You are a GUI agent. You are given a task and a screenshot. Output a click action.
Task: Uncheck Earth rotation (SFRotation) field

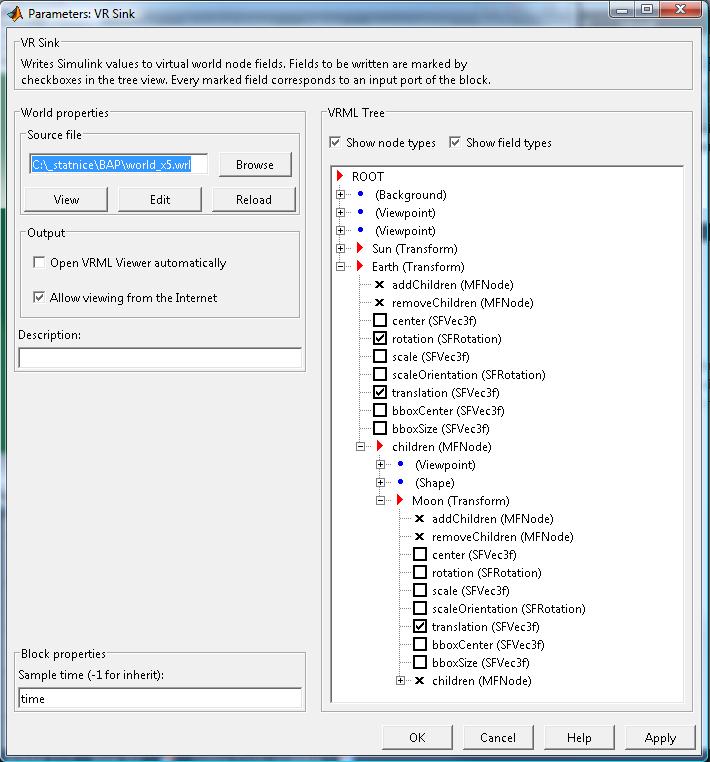pyautogui.click(x=380, y=338)
